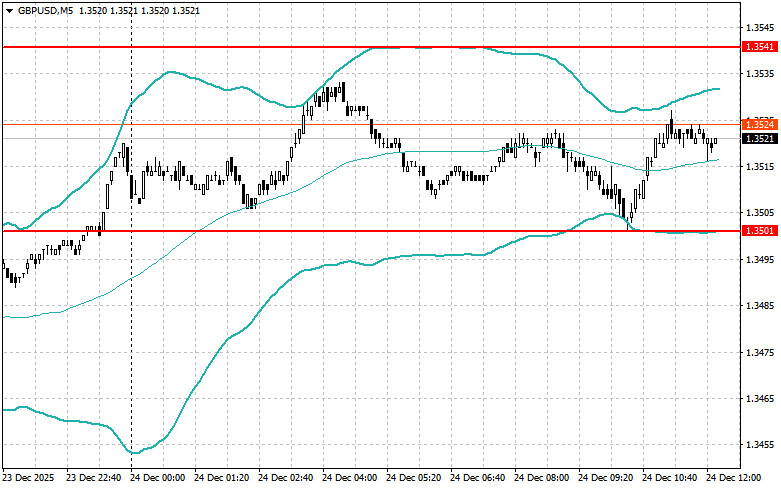Select the orange 1.3524 price level label
The width and height of the screenshot is (781, 489).
pos(759,124)
